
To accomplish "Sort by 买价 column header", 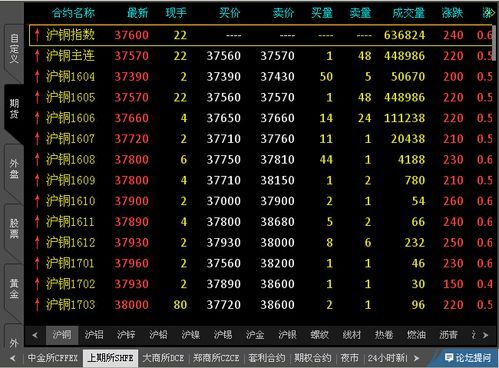I will point(229,13).
